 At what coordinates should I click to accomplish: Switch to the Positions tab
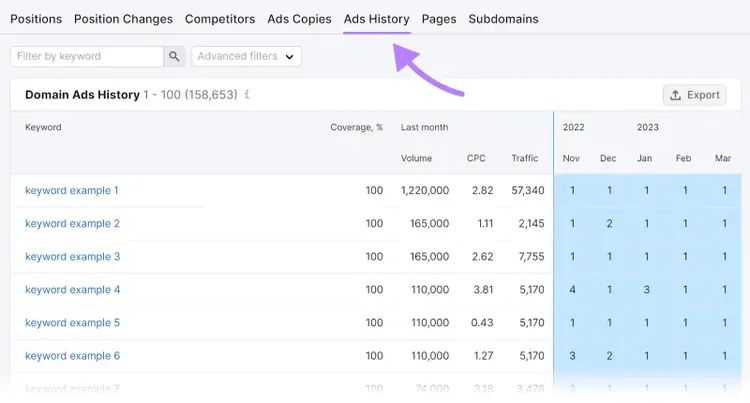coord(36,19)
